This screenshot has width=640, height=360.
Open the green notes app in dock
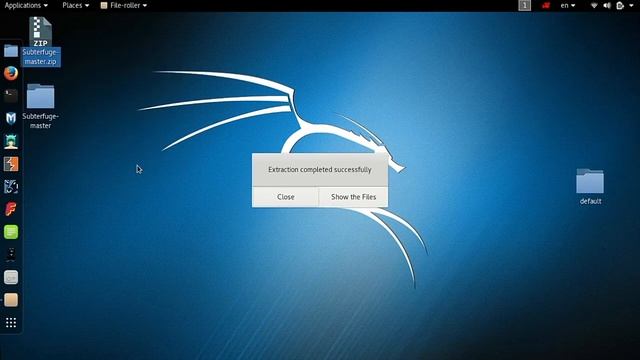[x=11, y=232]
